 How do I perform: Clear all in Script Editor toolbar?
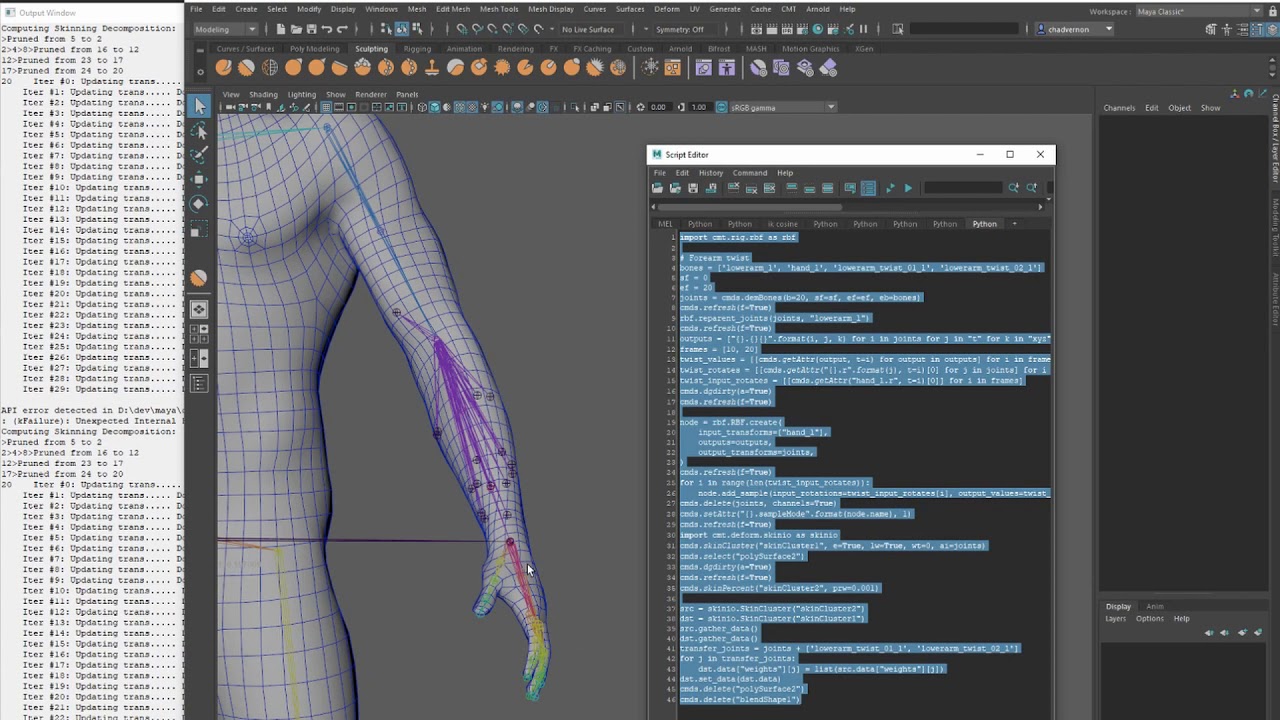click(x=769, y=188)
